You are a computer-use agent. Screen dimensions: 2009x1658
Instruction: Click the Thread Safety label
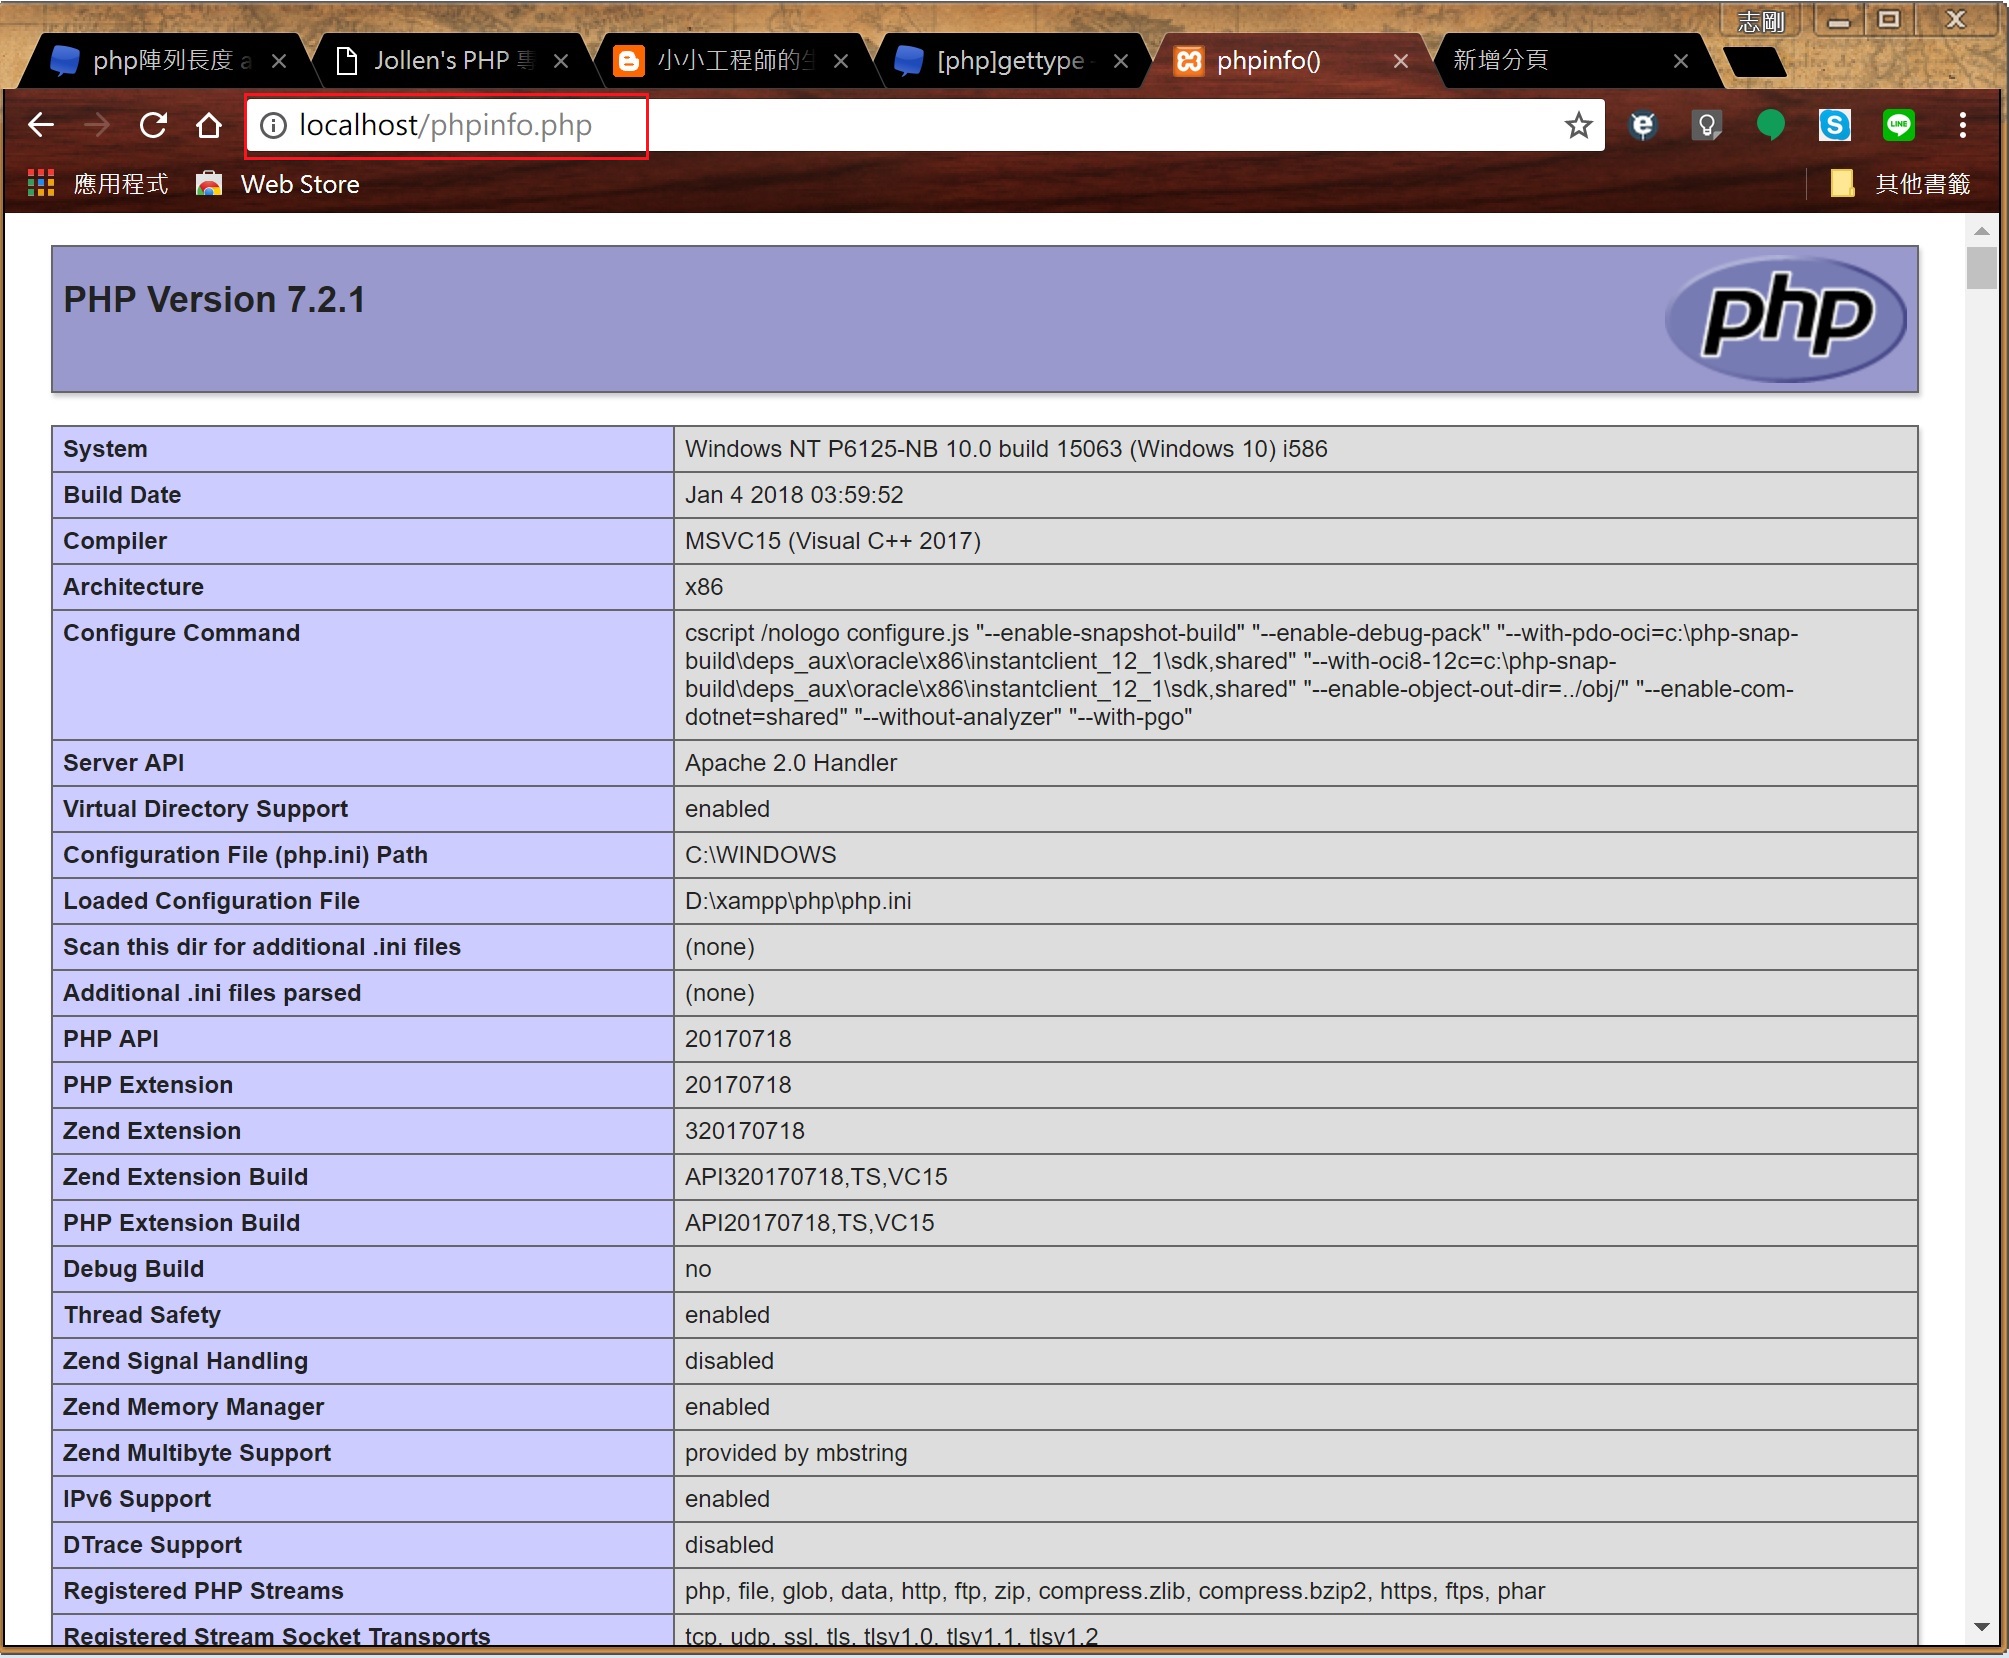(142, 1315)
